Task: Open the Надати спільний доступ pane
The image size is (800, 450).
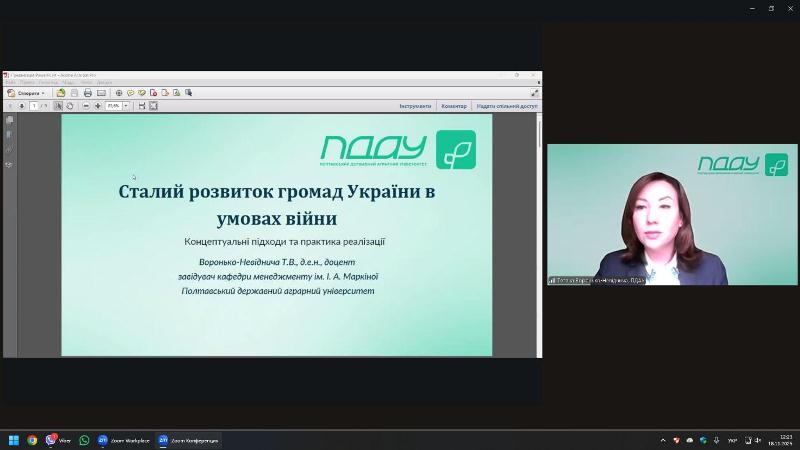Action: 507,106
